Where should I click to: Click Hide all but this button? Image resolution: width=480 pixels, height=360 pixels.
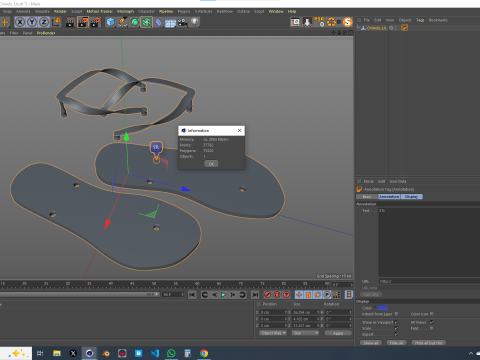pyautogui.click(x=429, y=343)
